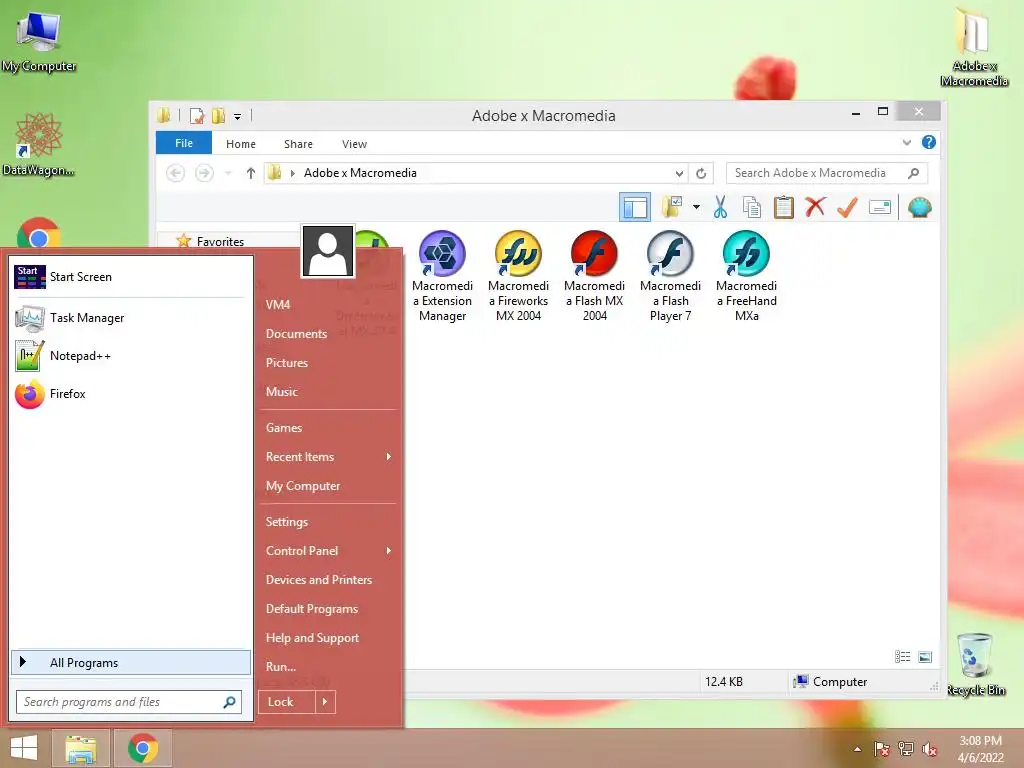Expand All Programs in Start menu
1024x768 pixels.
tap(131, 662)
